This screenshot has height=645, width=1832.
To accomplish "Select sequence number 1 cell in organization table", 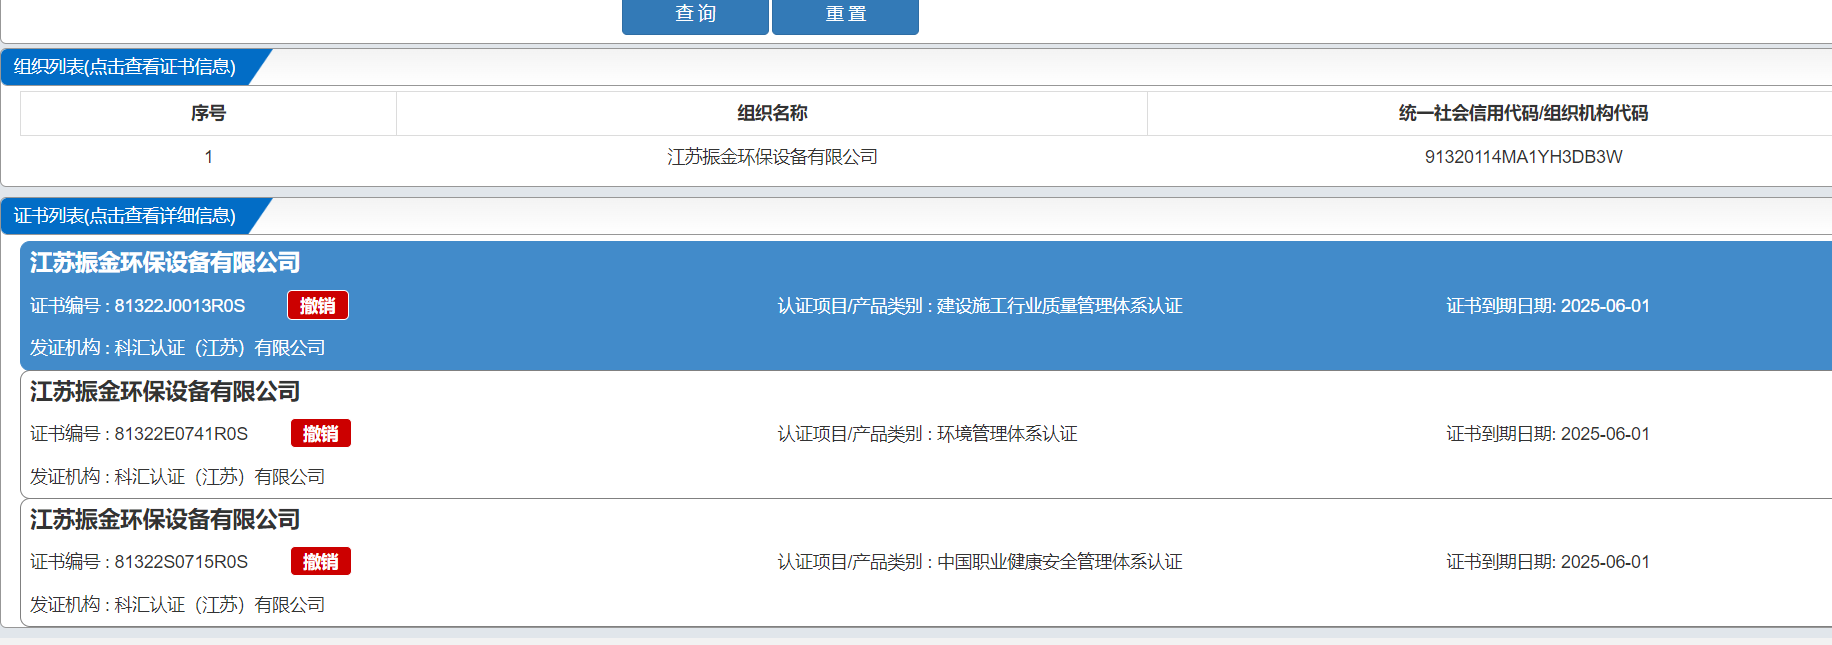I will 208,157.
